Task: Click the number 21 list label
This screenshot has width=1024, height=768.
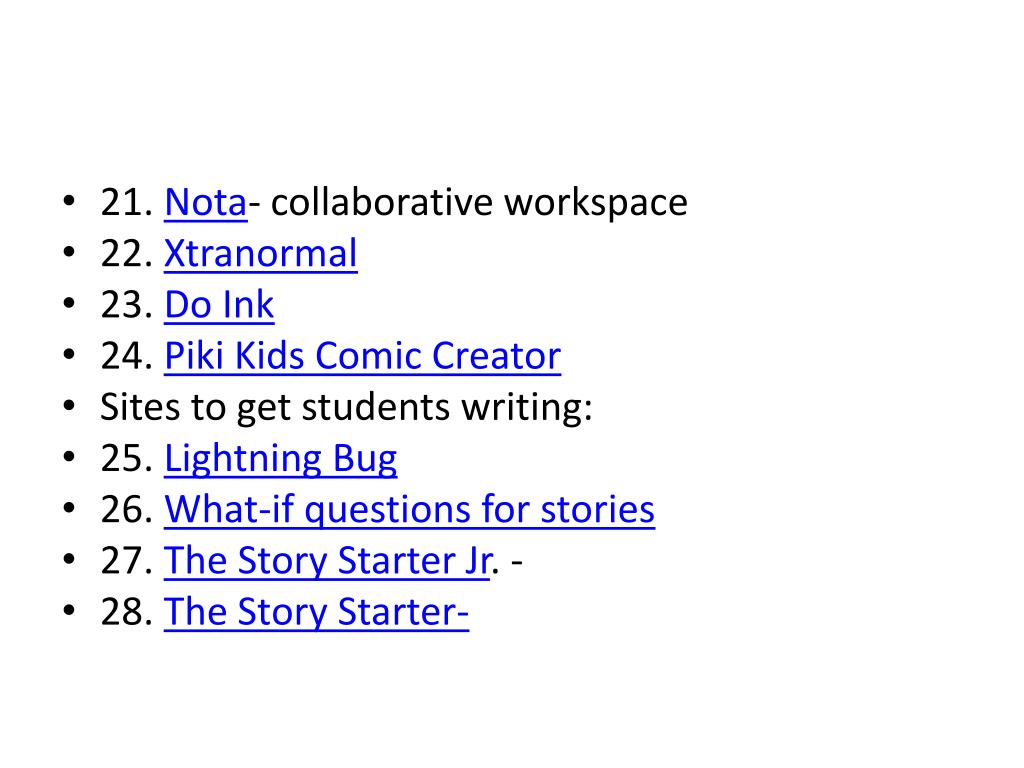Action: pos(127,202)
